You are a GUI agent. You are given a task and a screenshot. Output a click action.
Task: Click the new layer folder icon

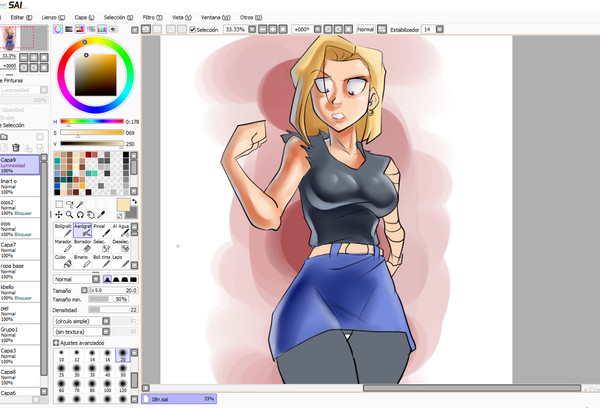pyautogui.click(x=4, y=137)
